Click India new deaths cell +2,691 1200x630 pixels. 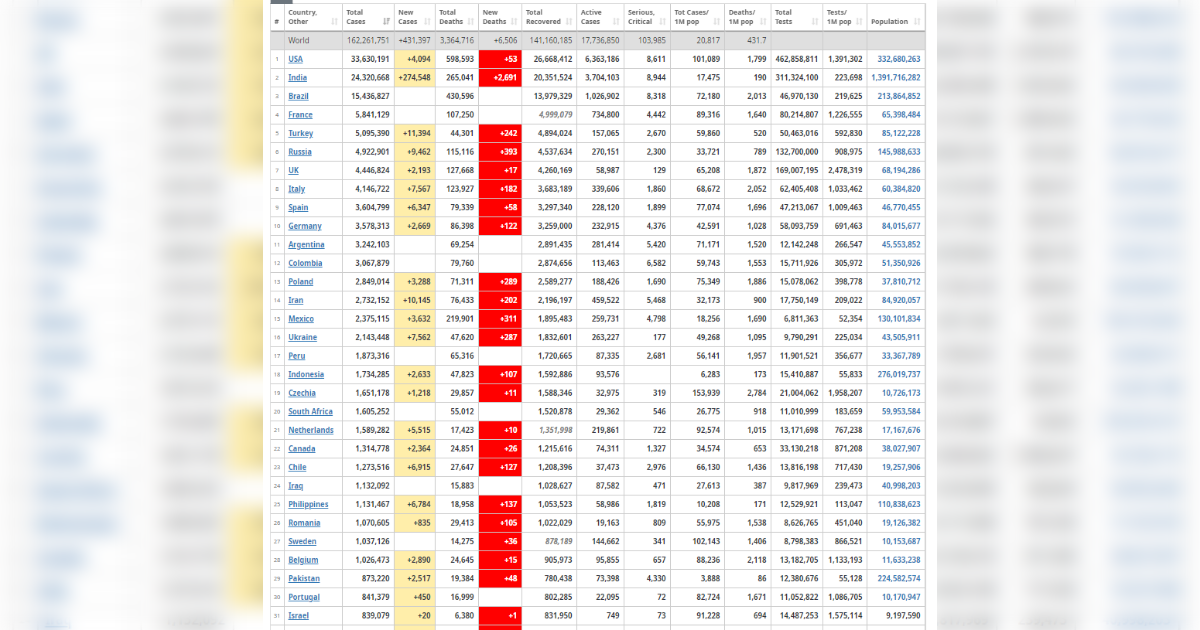(500, 78)
